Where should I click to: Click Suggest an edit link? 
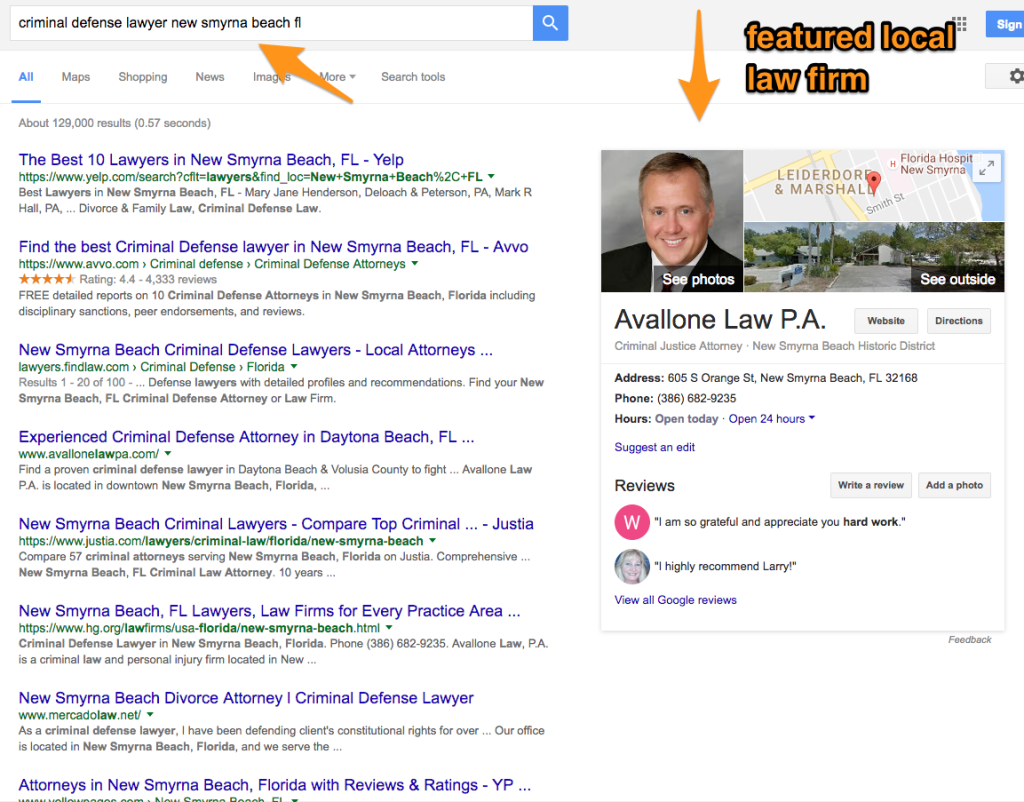pos(654,447)
